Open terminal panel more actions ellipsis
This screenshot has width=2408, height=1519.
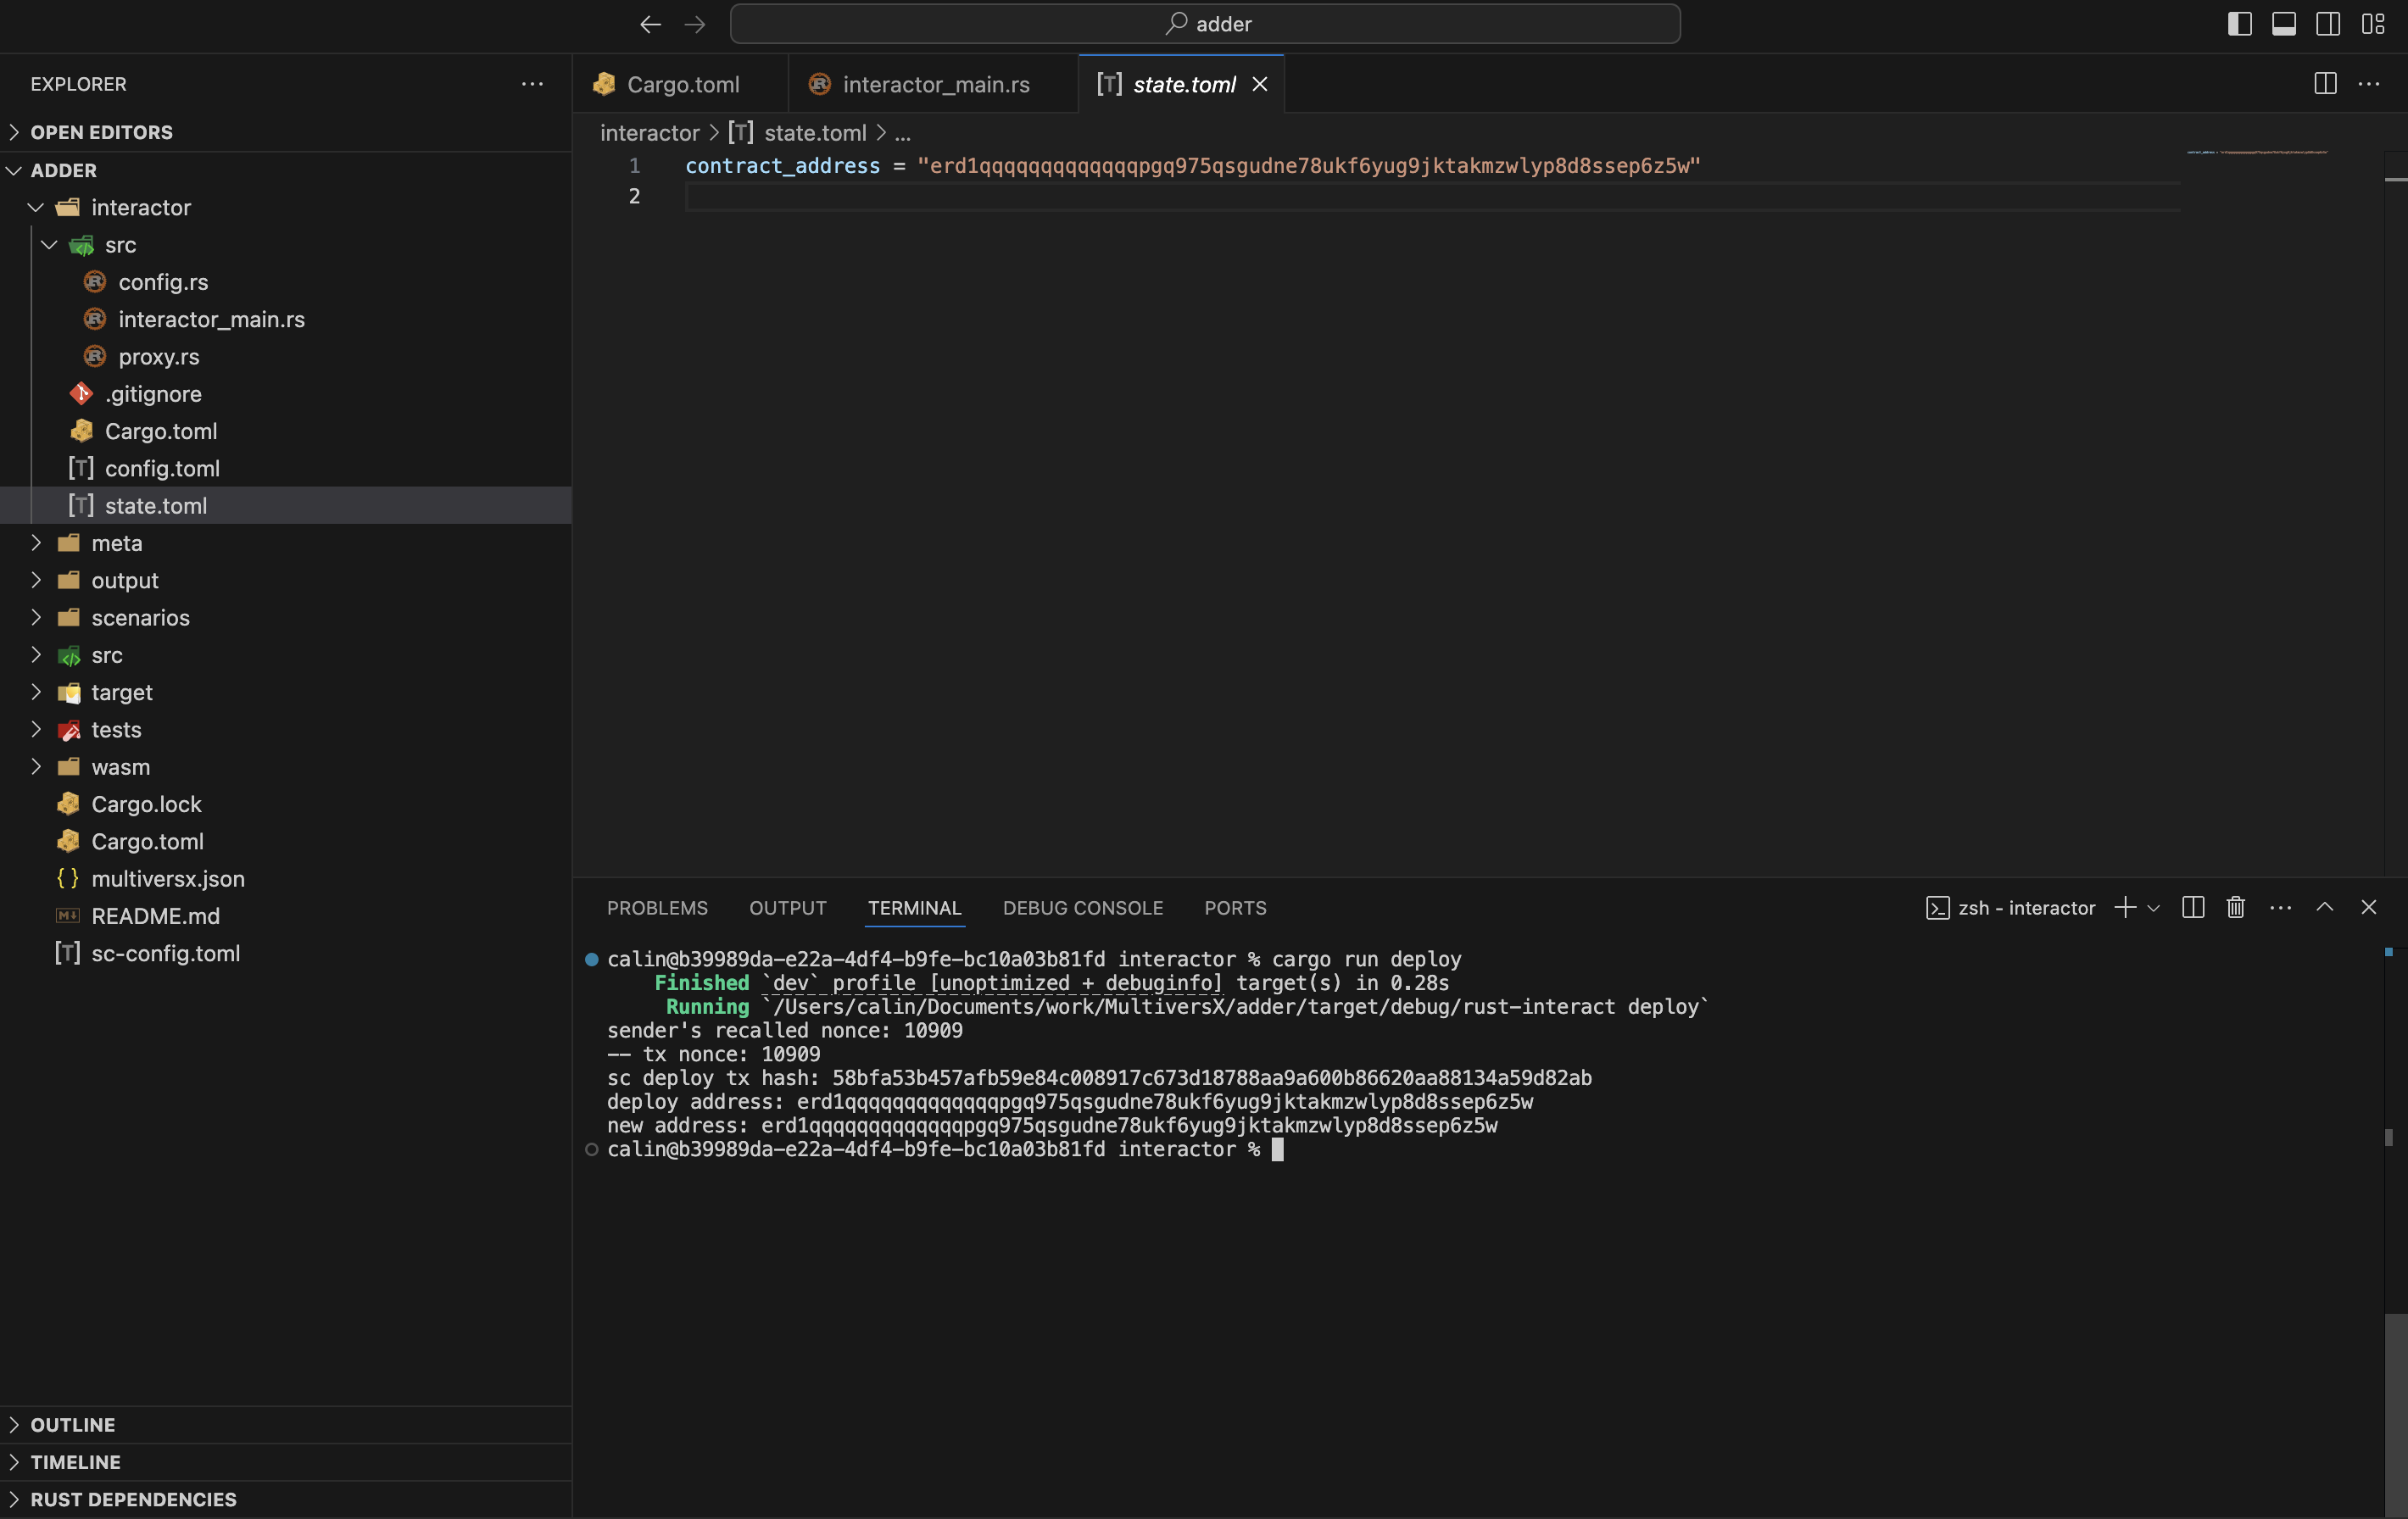tap(2281, 908)
